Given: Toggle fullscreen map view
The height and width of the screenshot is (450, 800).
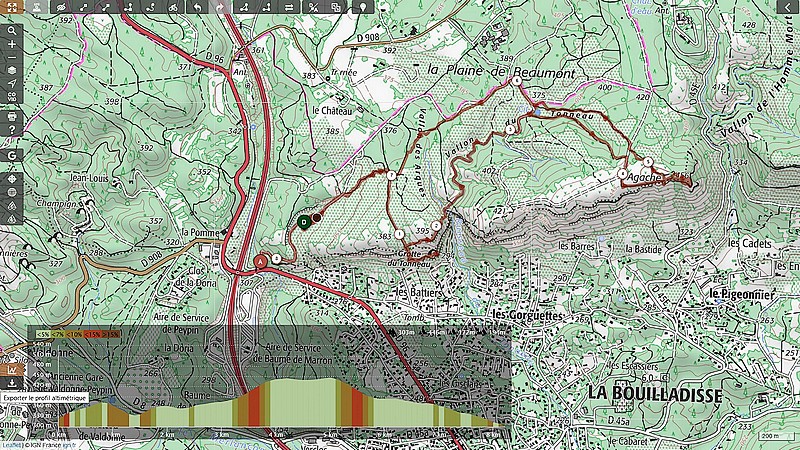Looking at the screenshot, I should [x=12, y=7].
